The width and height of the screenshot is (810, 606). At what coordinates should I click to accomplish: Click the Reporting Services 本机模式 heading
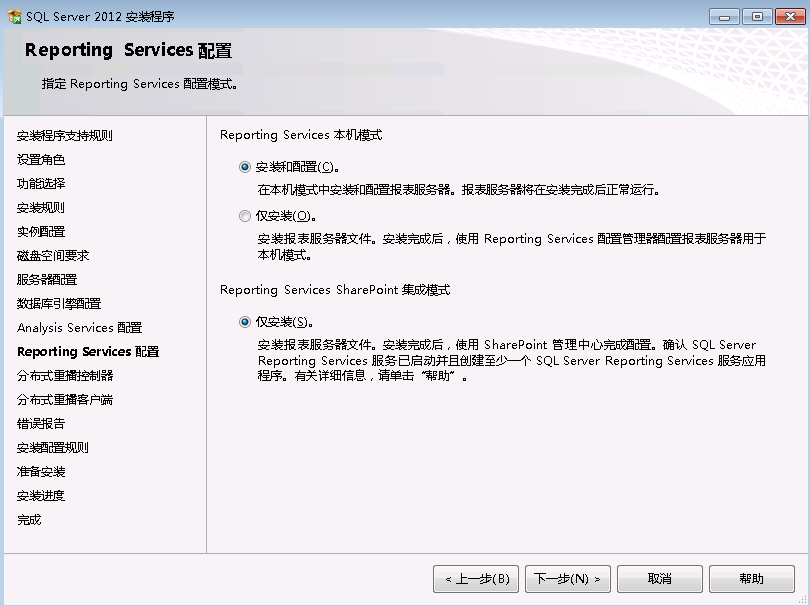coord(301,135)
